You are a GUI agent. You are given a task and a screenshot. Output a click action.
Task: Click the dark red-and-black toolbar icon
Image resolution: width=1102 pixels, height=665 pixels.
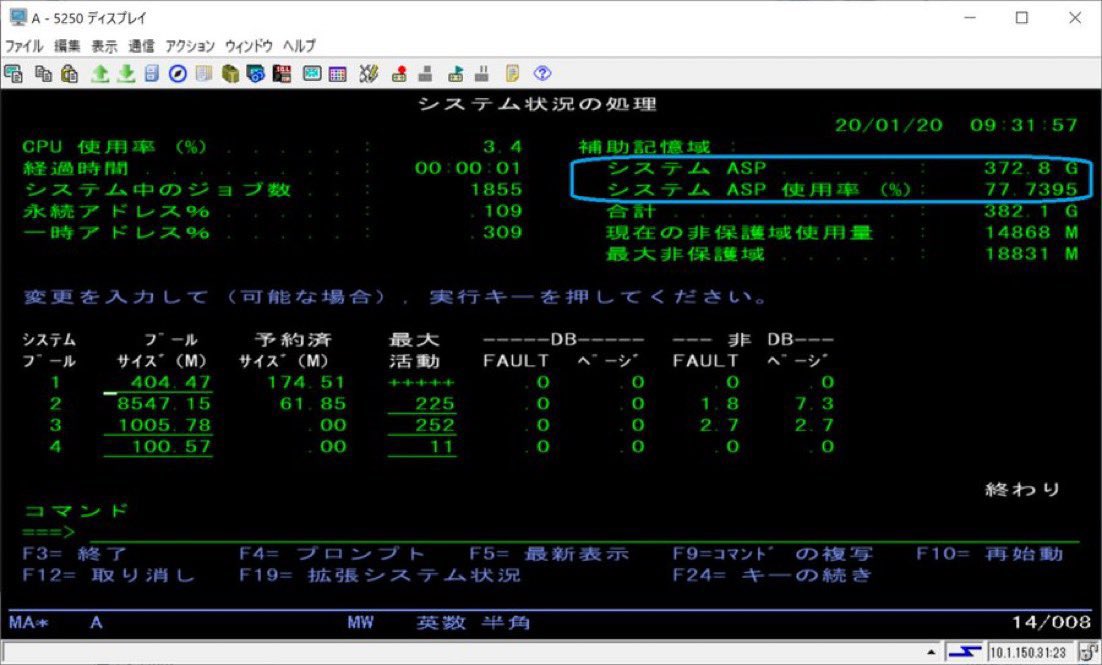point(282,73)
